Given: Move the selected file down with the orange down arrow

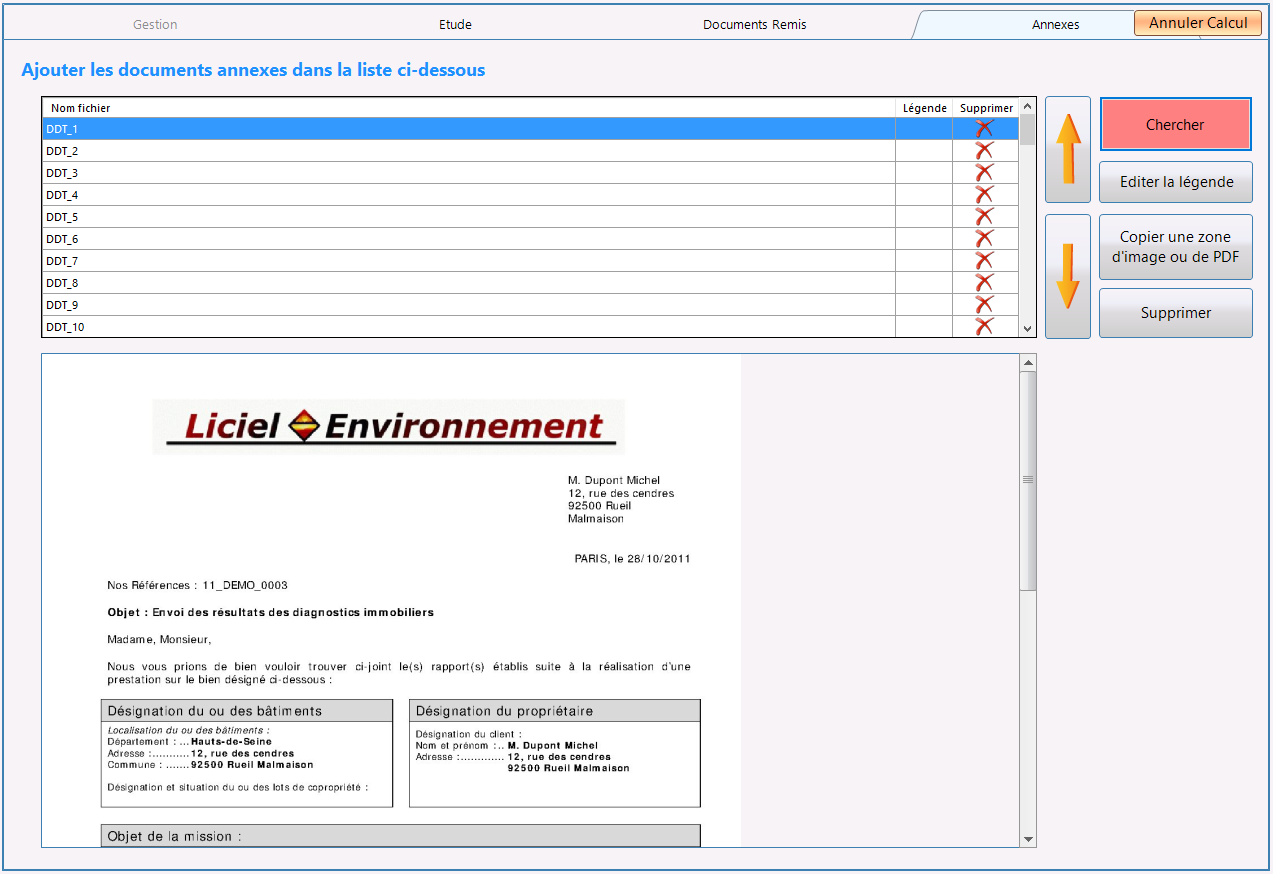Looking at the screenshot, I should coord(1068,276).
